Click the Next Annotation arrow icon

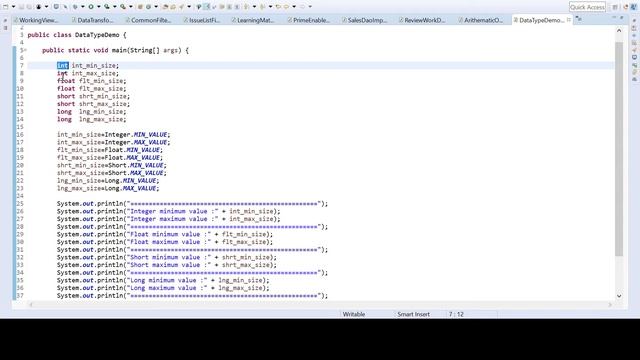pyautogui.click(x=246, y=7)
